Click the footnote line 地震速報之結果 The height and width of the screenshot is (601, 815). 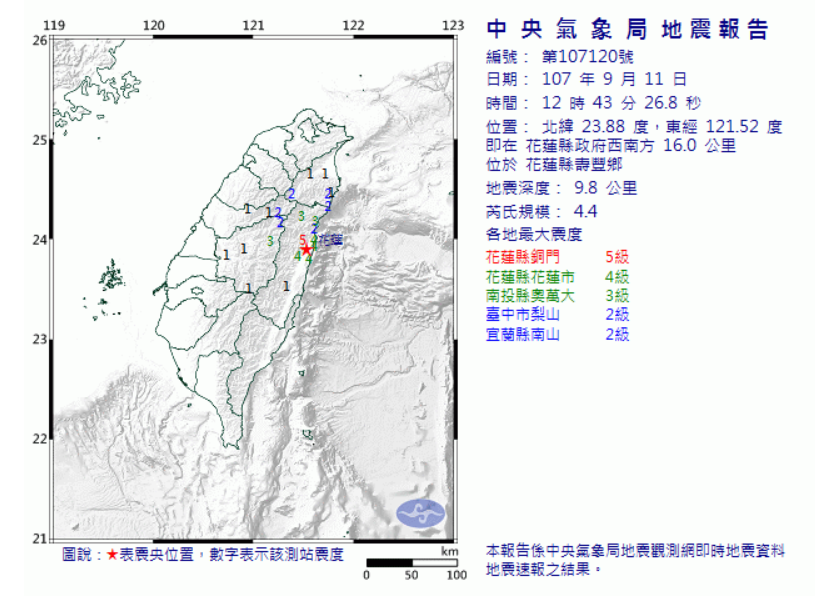coord(544,570)
